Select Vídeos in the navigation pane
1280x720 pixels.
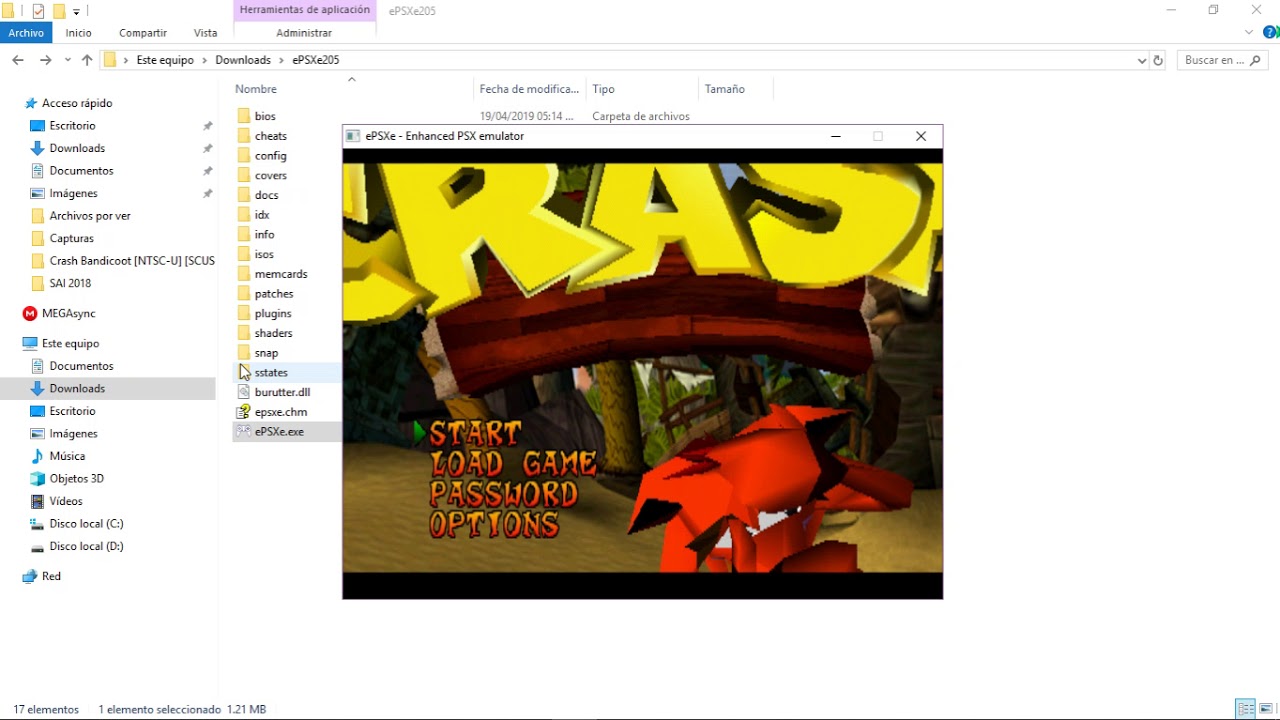point(56,501)
